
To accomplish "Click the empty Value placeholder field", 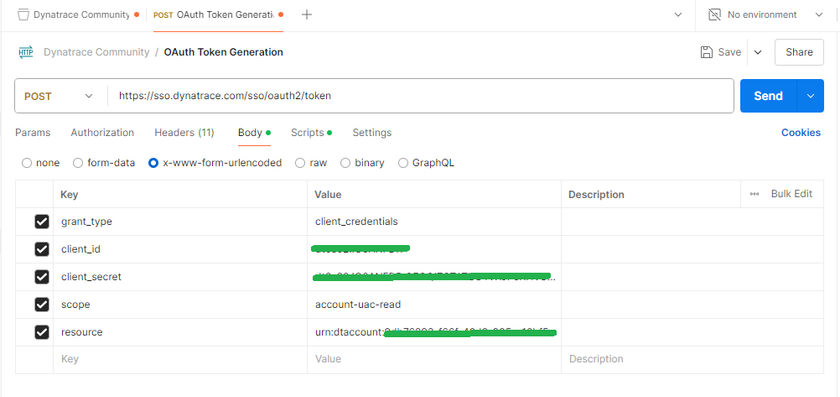I will (434, 359).
